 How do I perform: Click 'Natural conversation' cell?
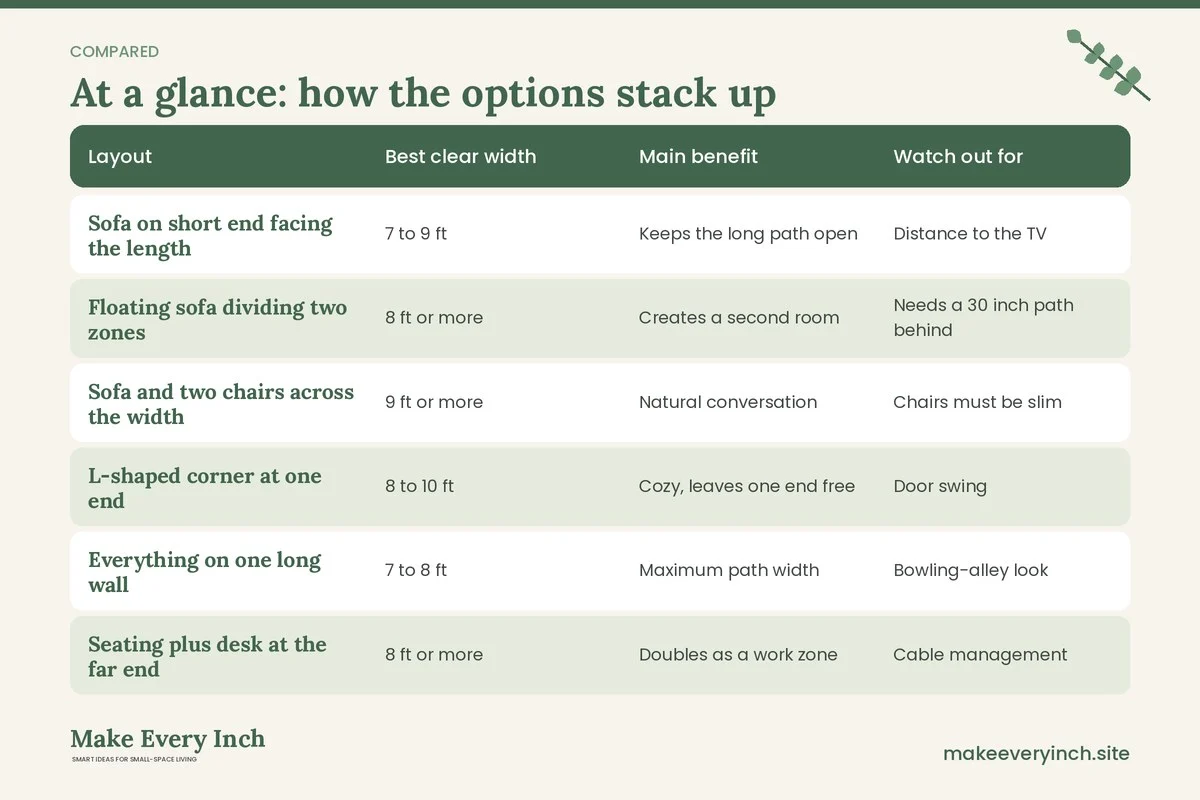click(x=728, y=402)
